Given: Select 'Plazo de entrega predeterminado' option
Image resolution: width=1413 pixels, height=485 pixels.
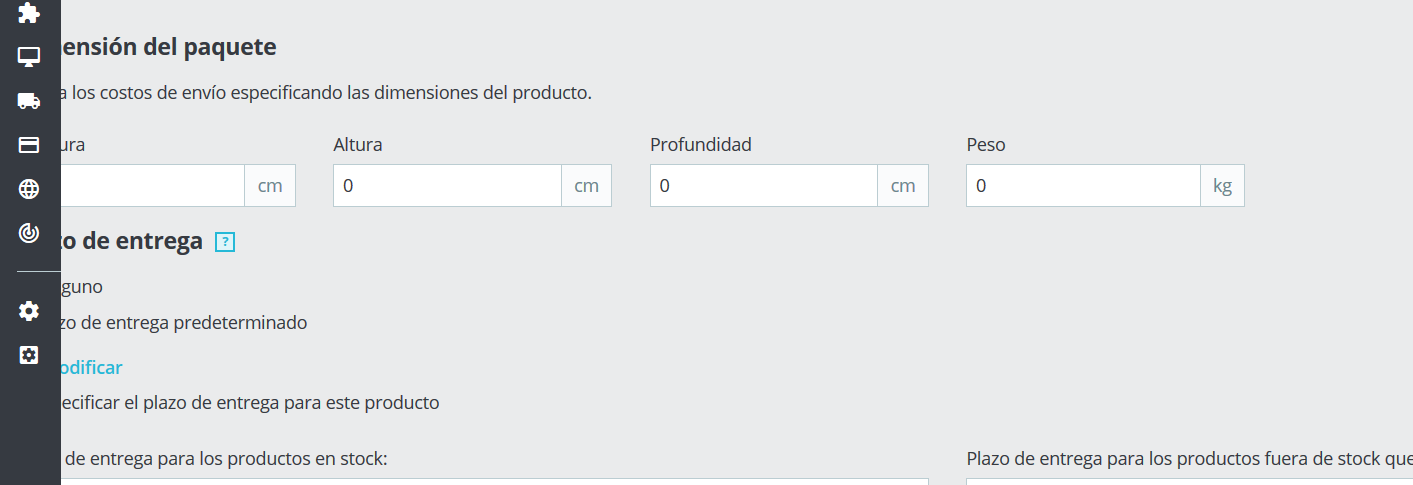Looking at the screenshot, I should 180,323.
